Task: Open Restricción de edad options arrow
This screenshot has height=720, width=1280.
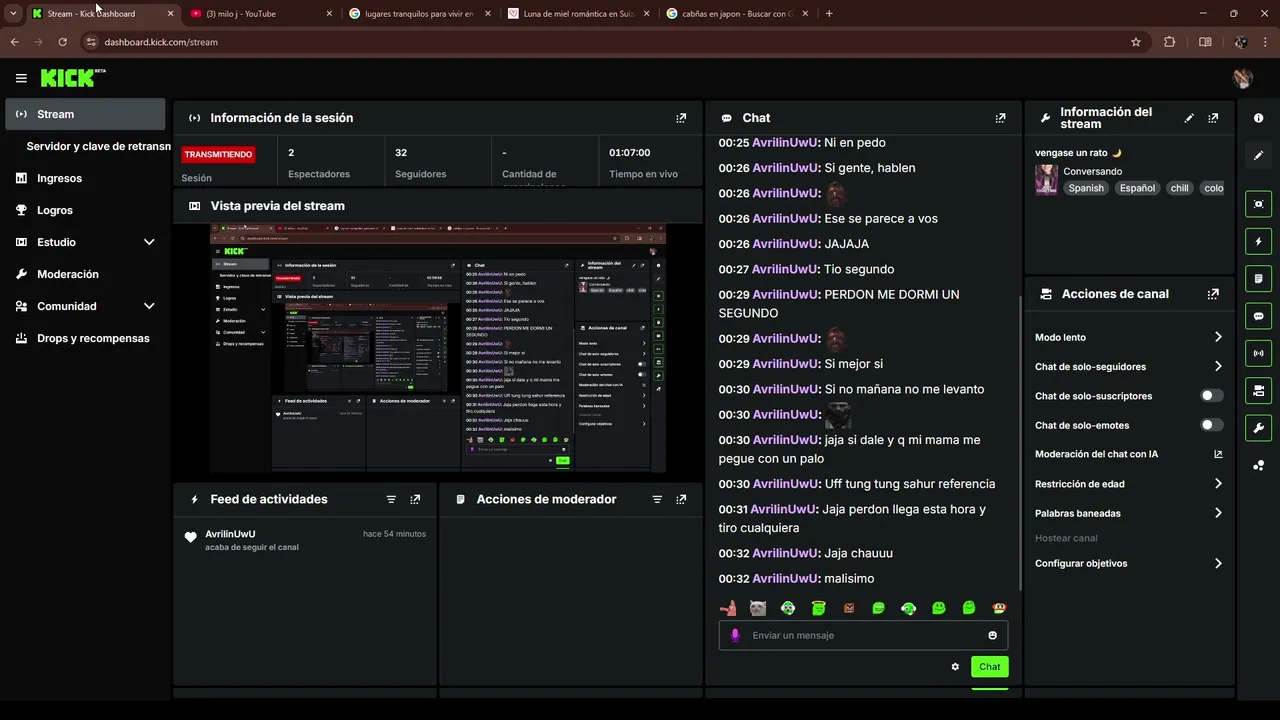Action: pyautogui.click(x=1218, y=484)
